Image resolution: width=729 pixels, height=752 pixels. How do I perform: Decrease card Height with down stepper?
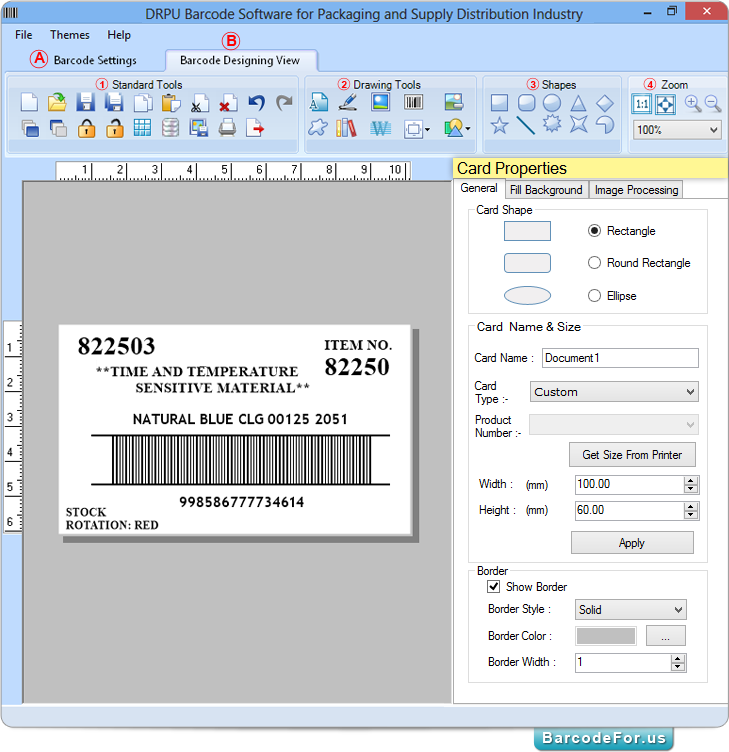pyautogui.click(x=691, y=515)
